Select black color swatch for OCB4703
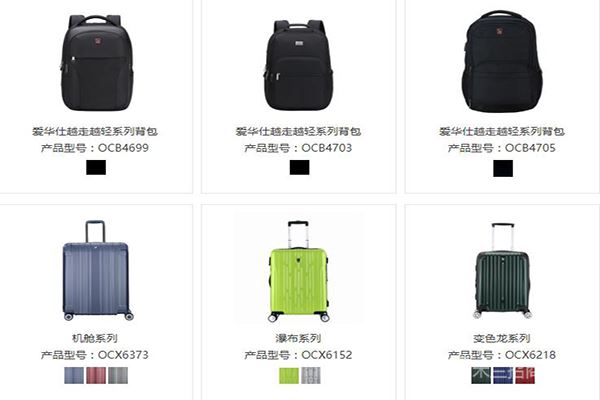 pos(299,167)
